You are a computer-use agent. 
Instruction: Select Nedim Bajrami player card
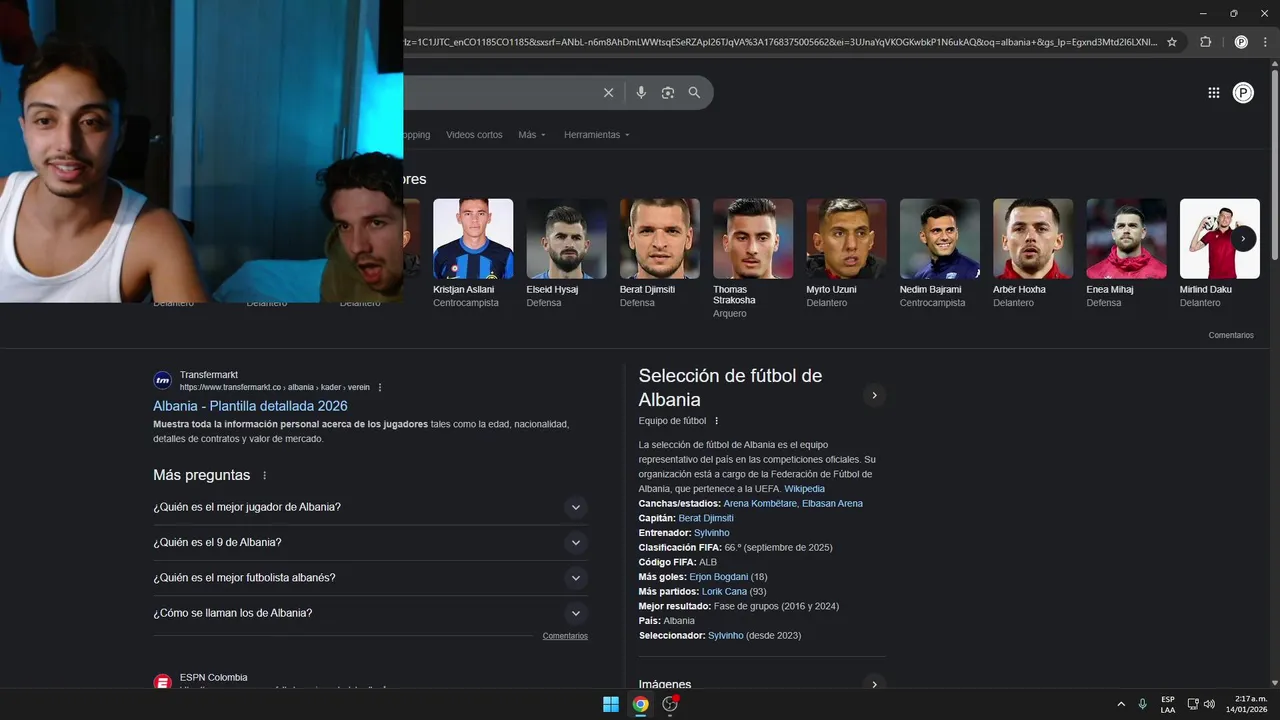point(939,252)
